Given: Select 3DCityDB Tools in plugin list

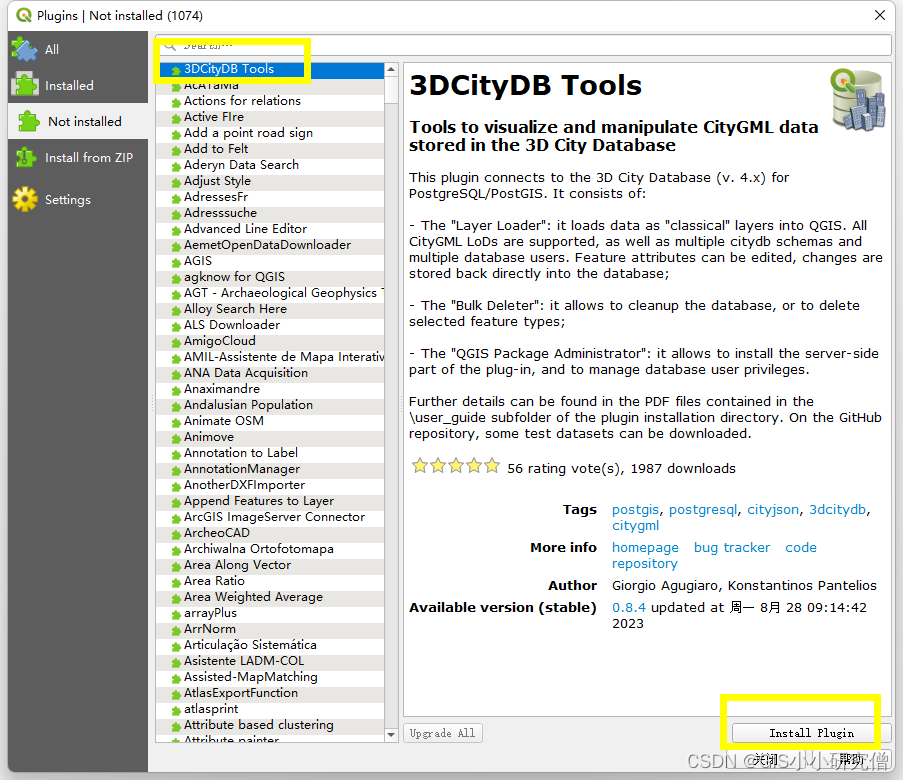Looking at the screenshot, I should tap(270, 69).
